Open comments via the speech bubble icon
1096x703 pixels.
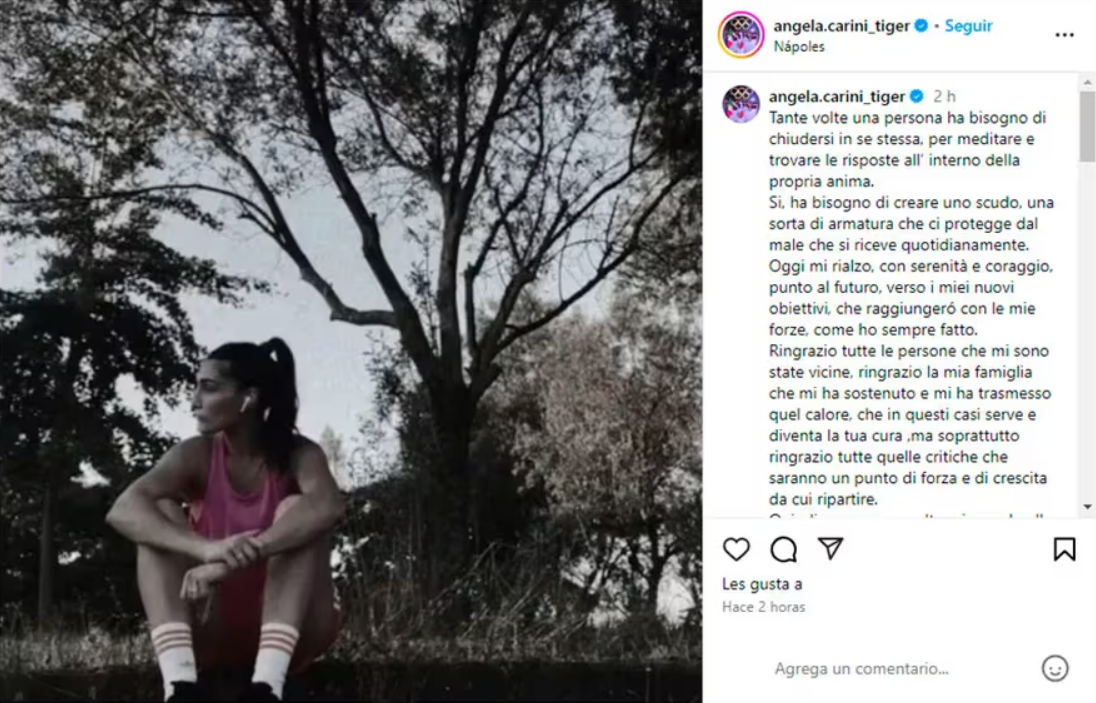click(784, 549)
